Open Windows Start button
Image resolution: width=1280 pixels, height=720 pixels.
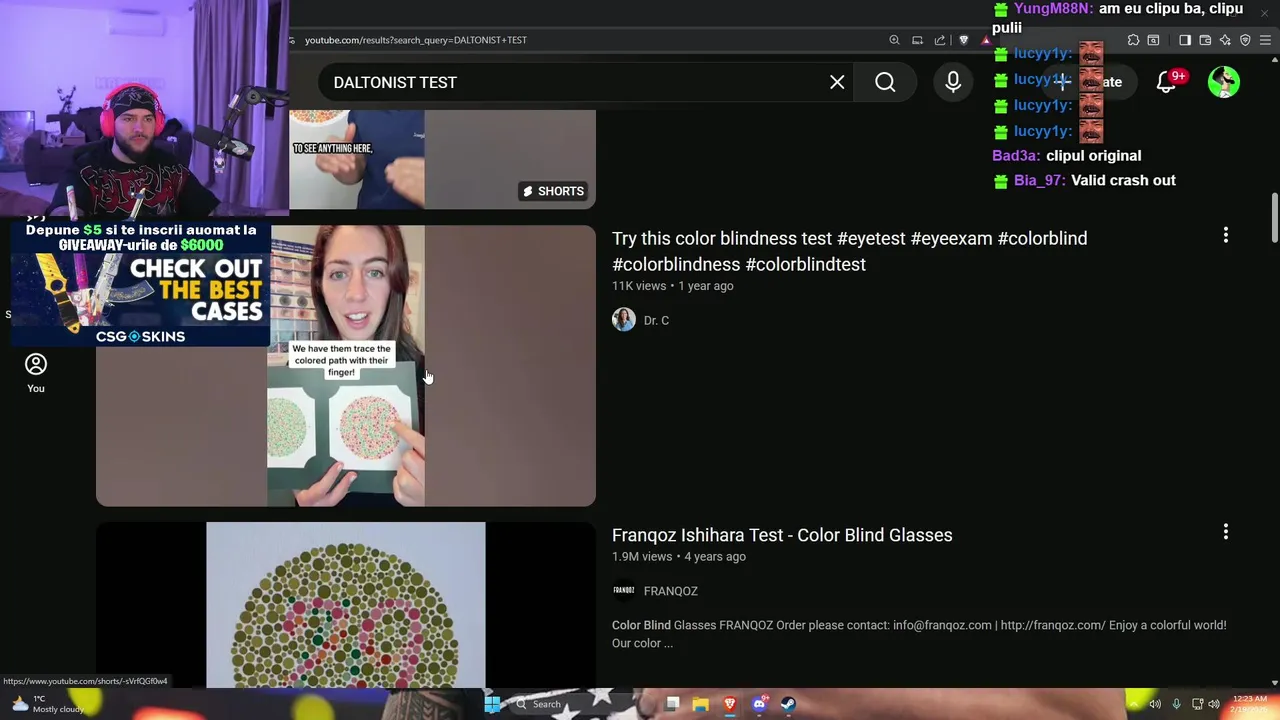492,704
